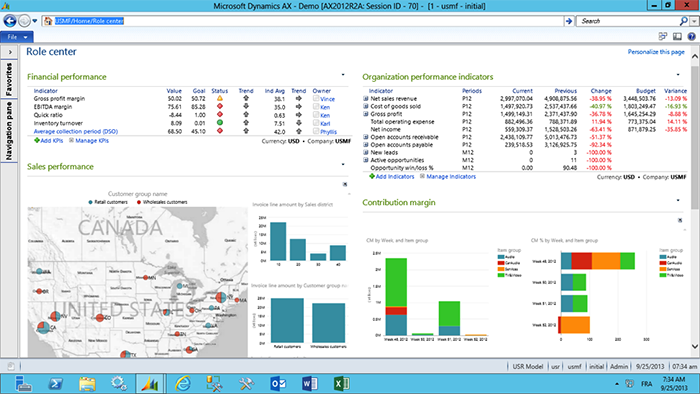This screenshot has height=394, width=700.
Task: Click the page scrollbar down arrow
Action: [695, 346]
